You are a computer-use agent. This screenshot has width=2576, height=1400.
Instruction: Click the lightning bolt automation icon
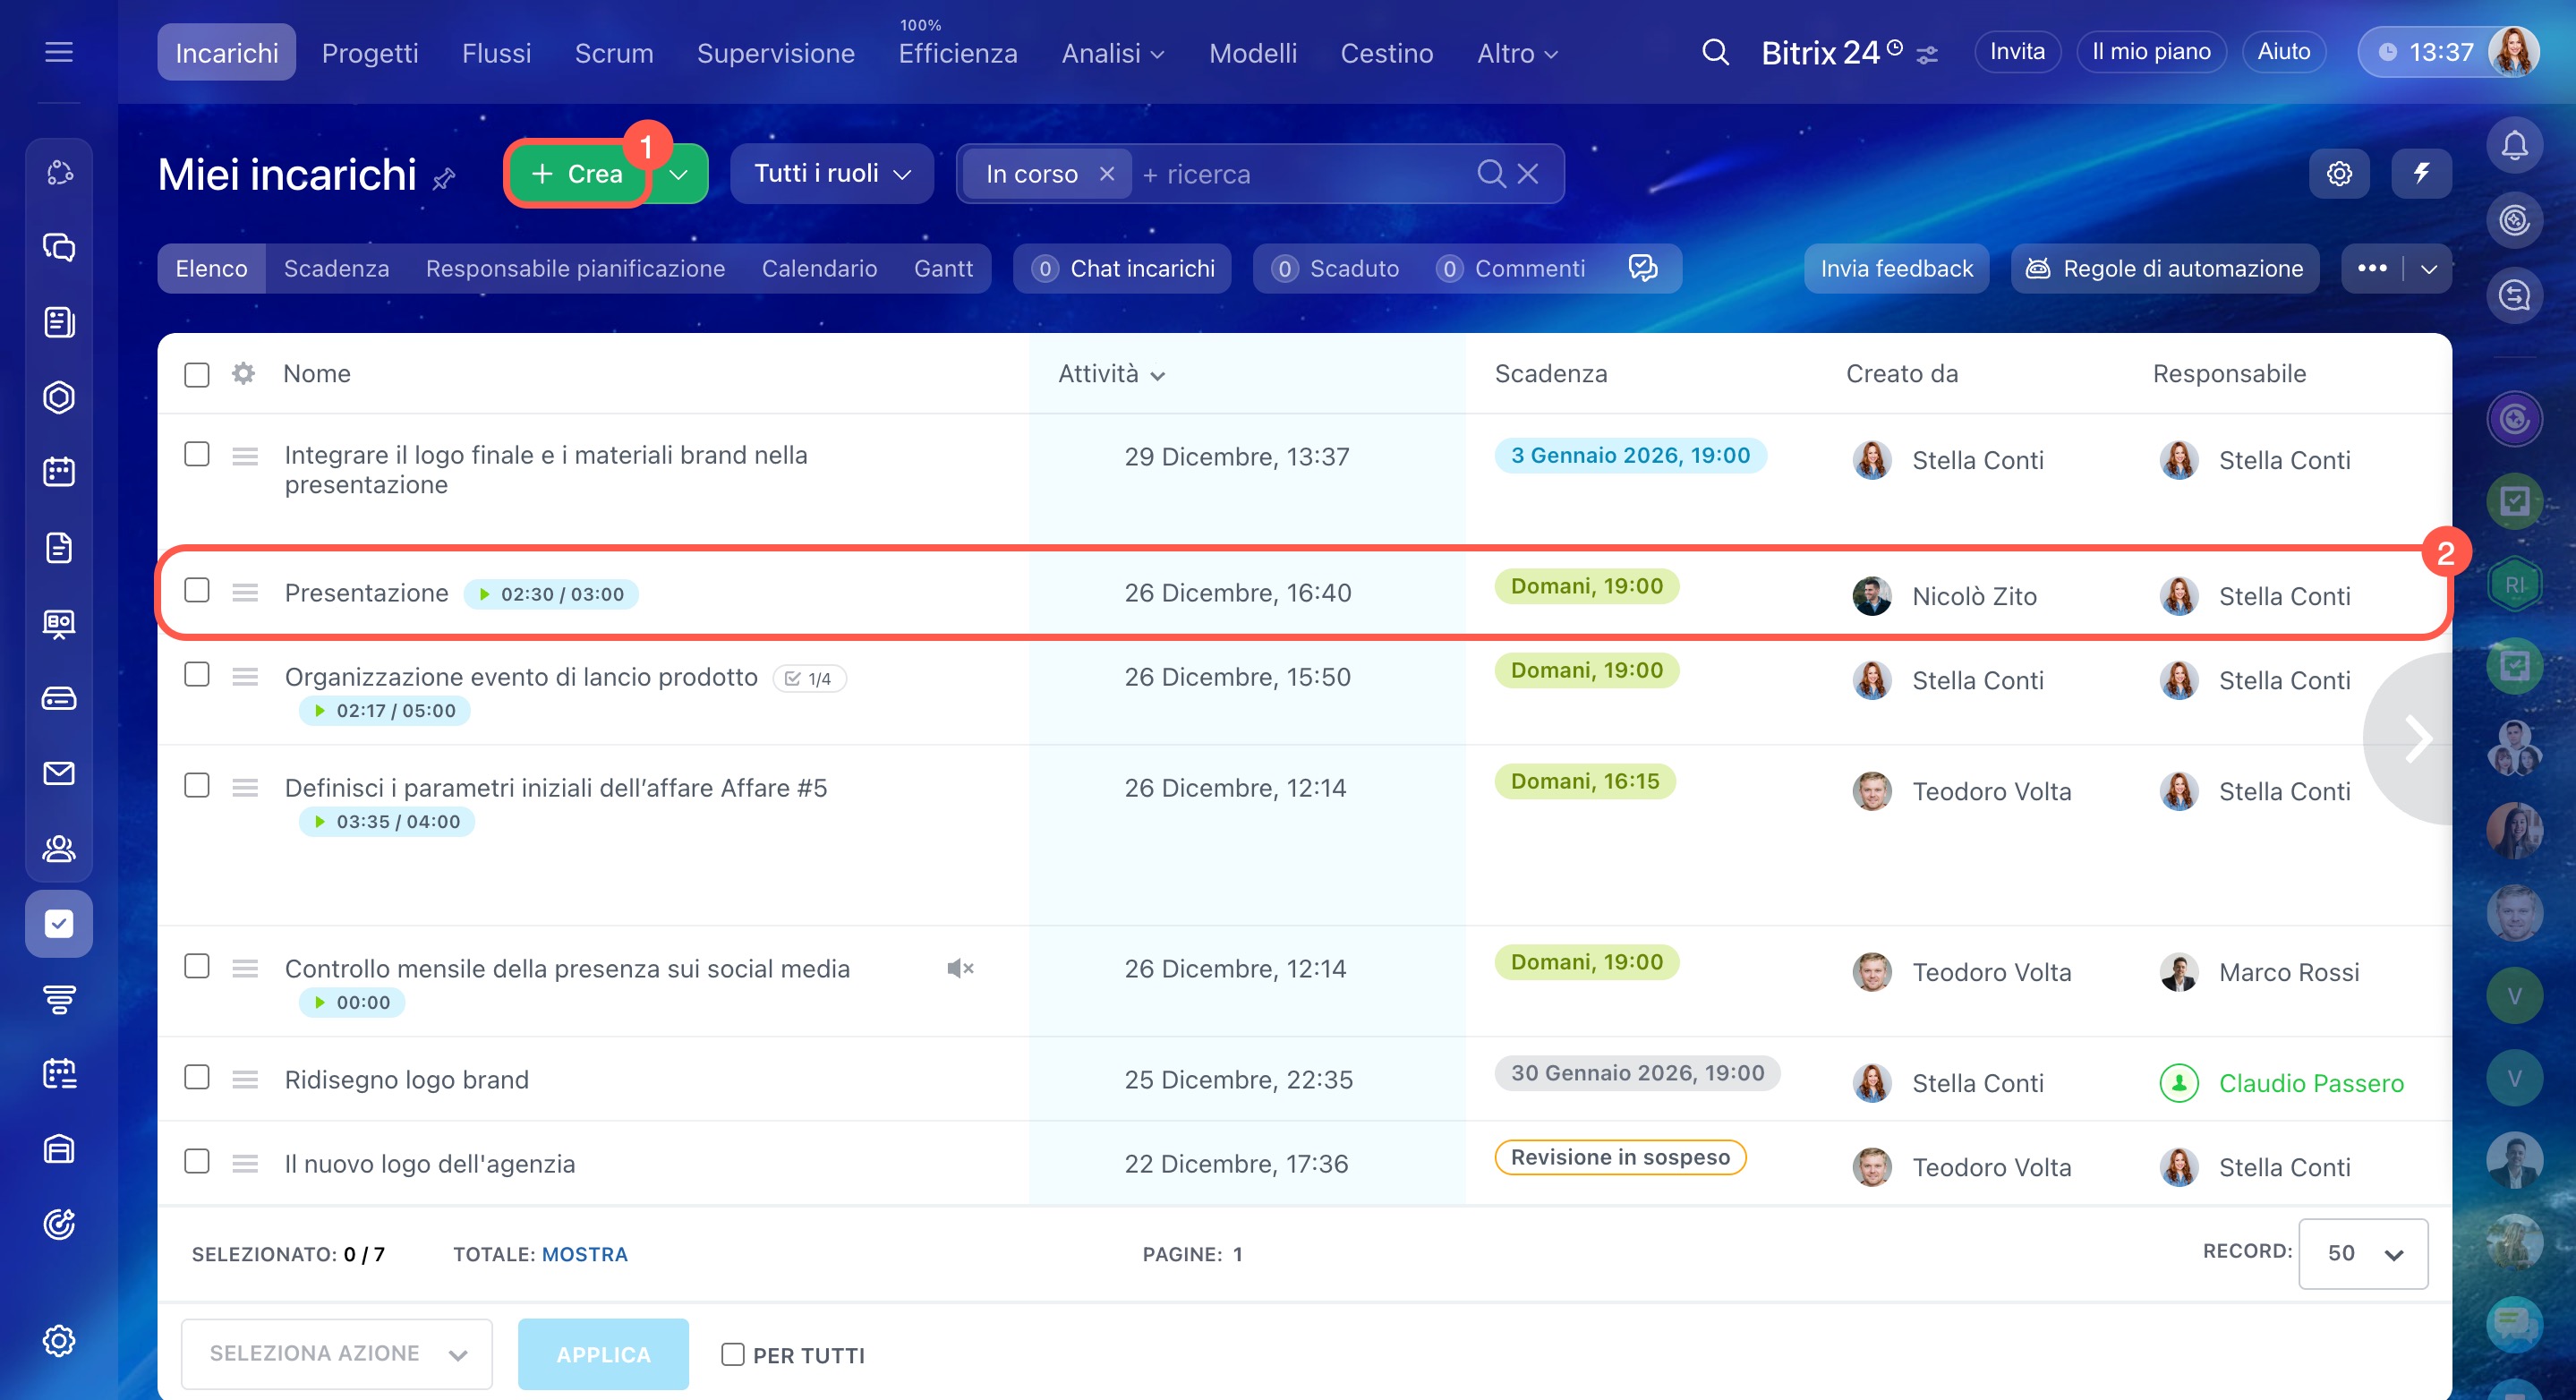[2420, 174]
